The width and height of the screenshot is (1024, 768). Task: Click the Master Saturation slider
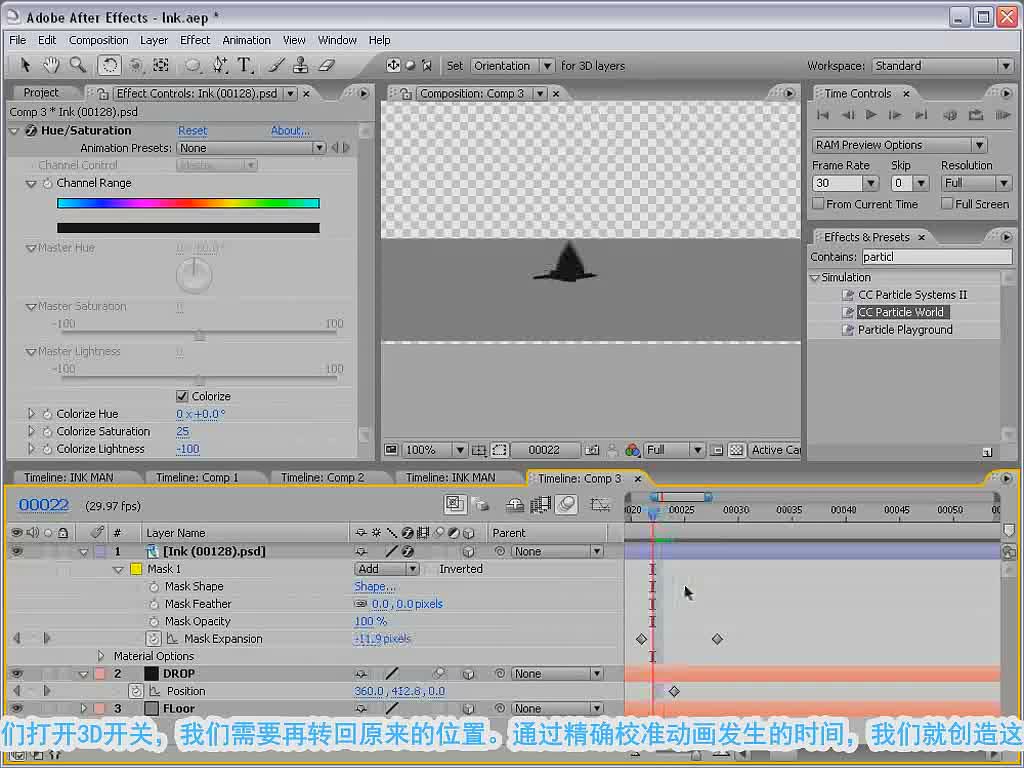coord(199,334)
